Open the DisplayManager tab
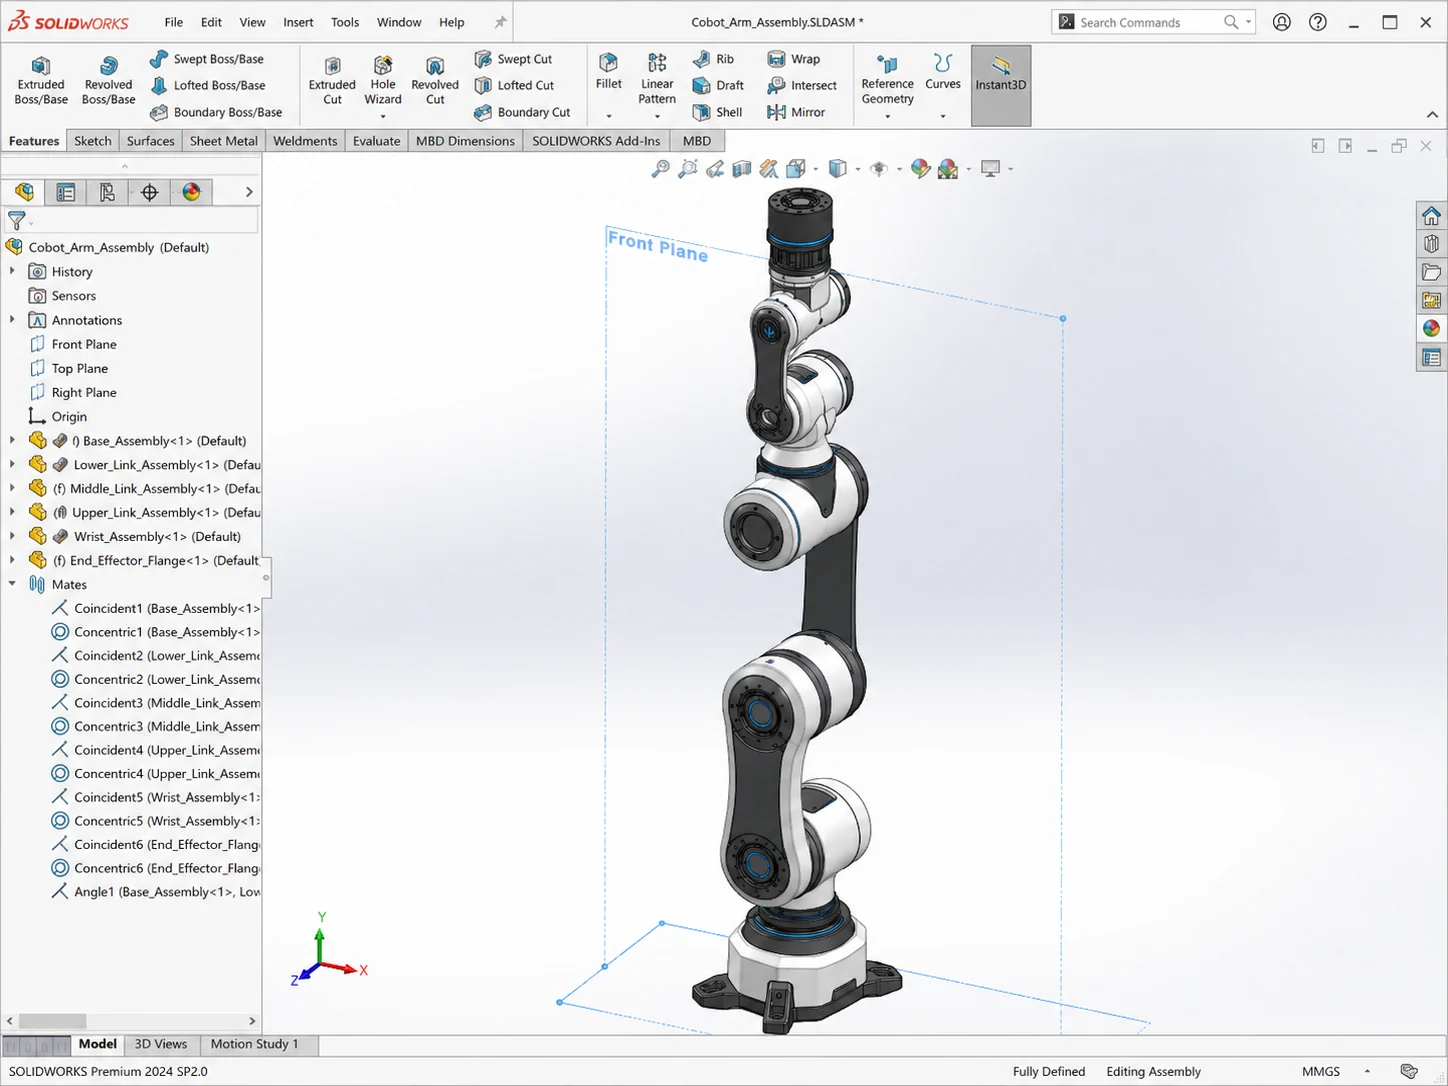 (x=191, y=192)
